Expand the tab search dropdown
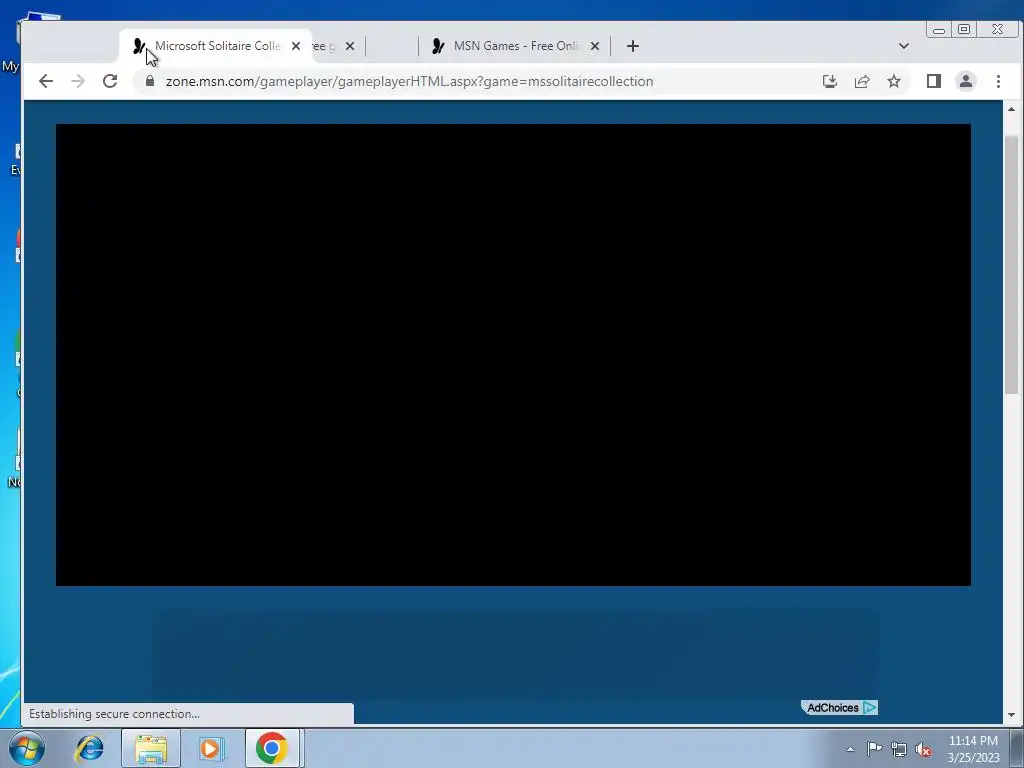 pyautogui.click(x=904, y=46)
